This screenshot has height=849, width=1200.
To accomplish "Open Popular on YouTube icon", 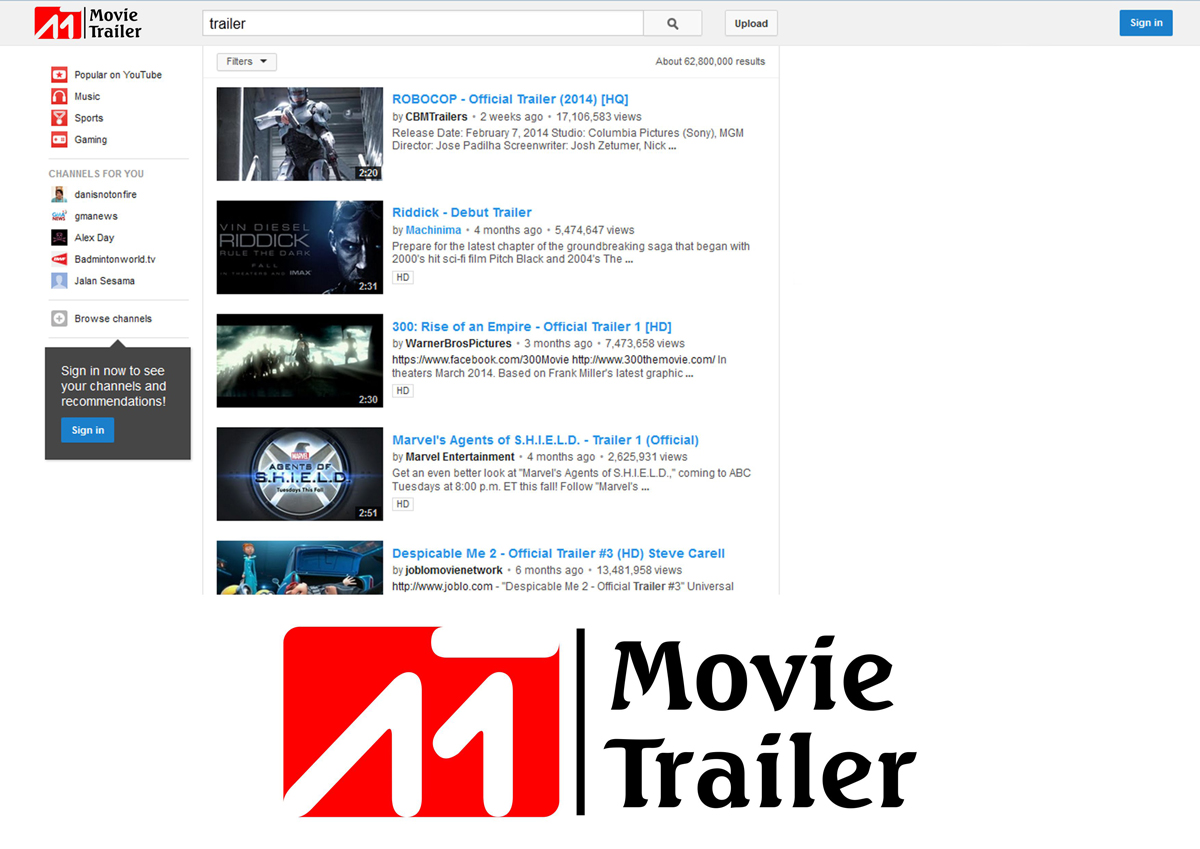I will 60,75.
